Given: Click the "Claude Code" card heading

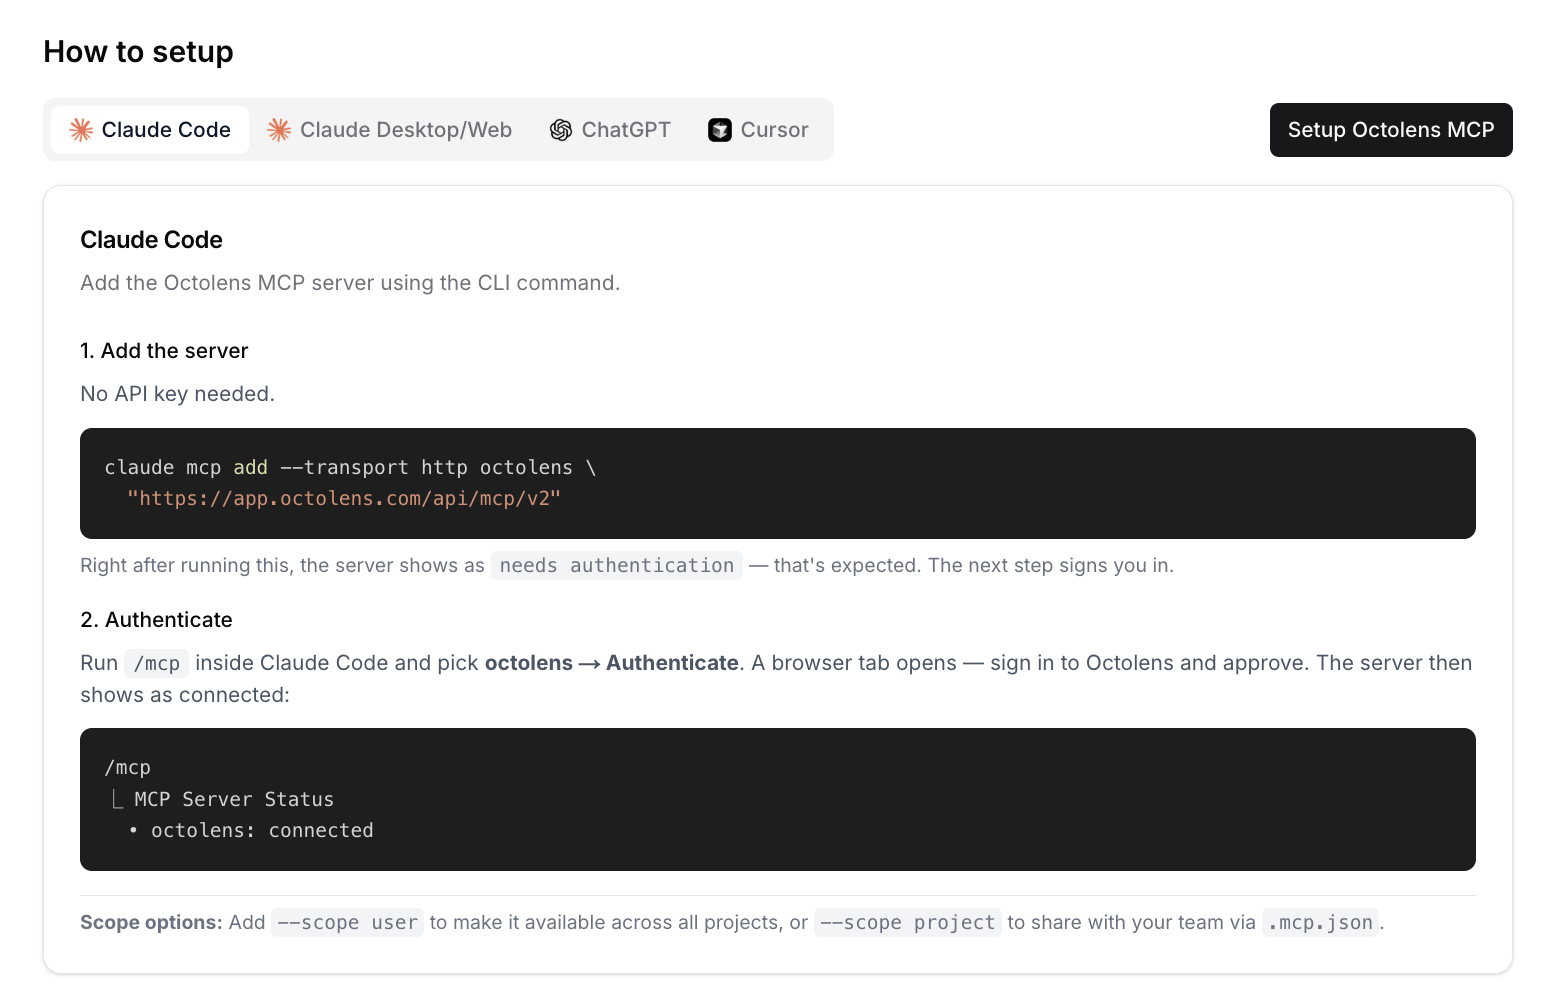Looking at the screenshot, I should [x=151, y=240].
